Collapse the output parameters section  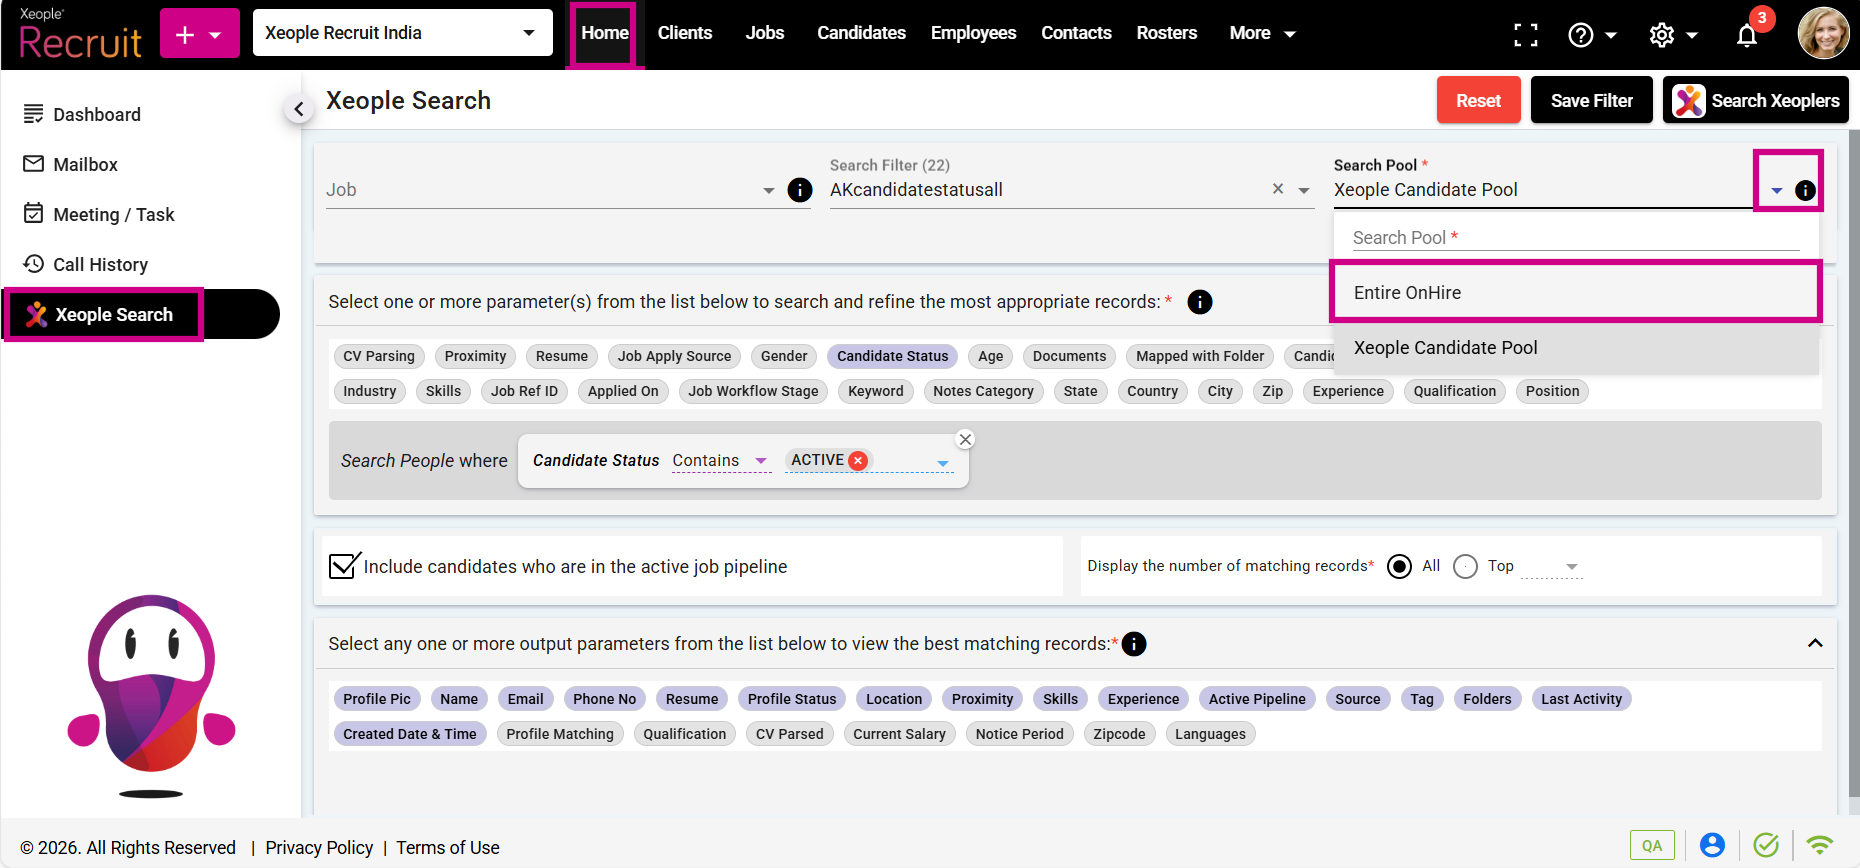1815,643
